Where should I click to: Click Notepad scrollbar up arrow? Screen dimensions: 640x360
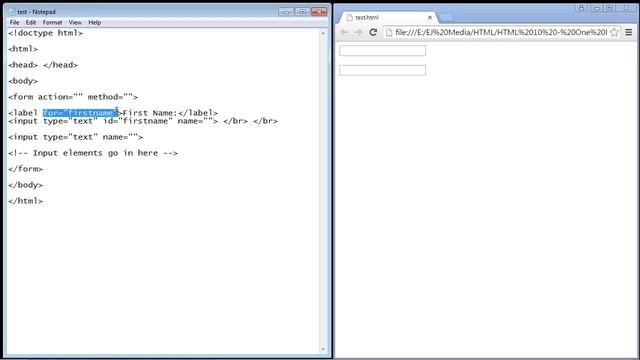tap(323, 33)
